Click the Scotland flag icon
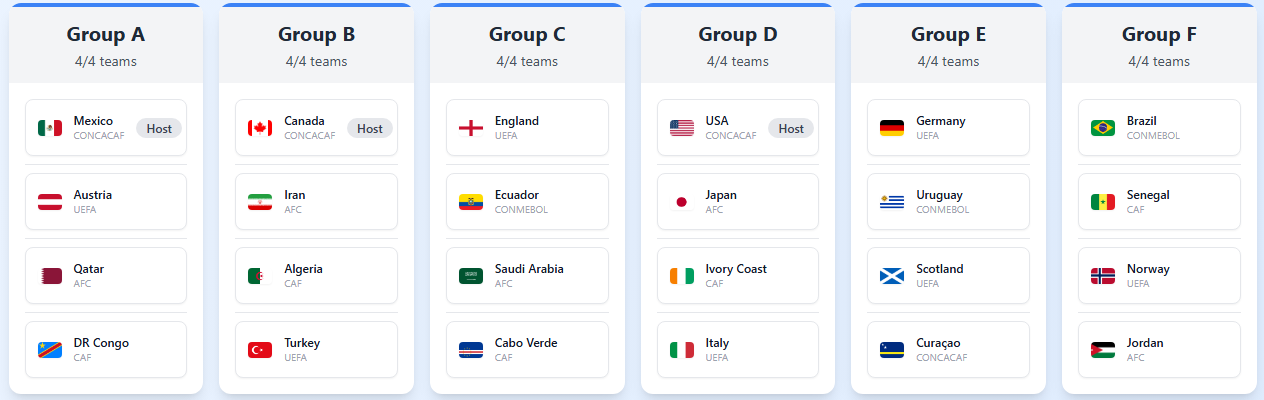The height and width of the screenshot is (400, 1264). [892, 276]
